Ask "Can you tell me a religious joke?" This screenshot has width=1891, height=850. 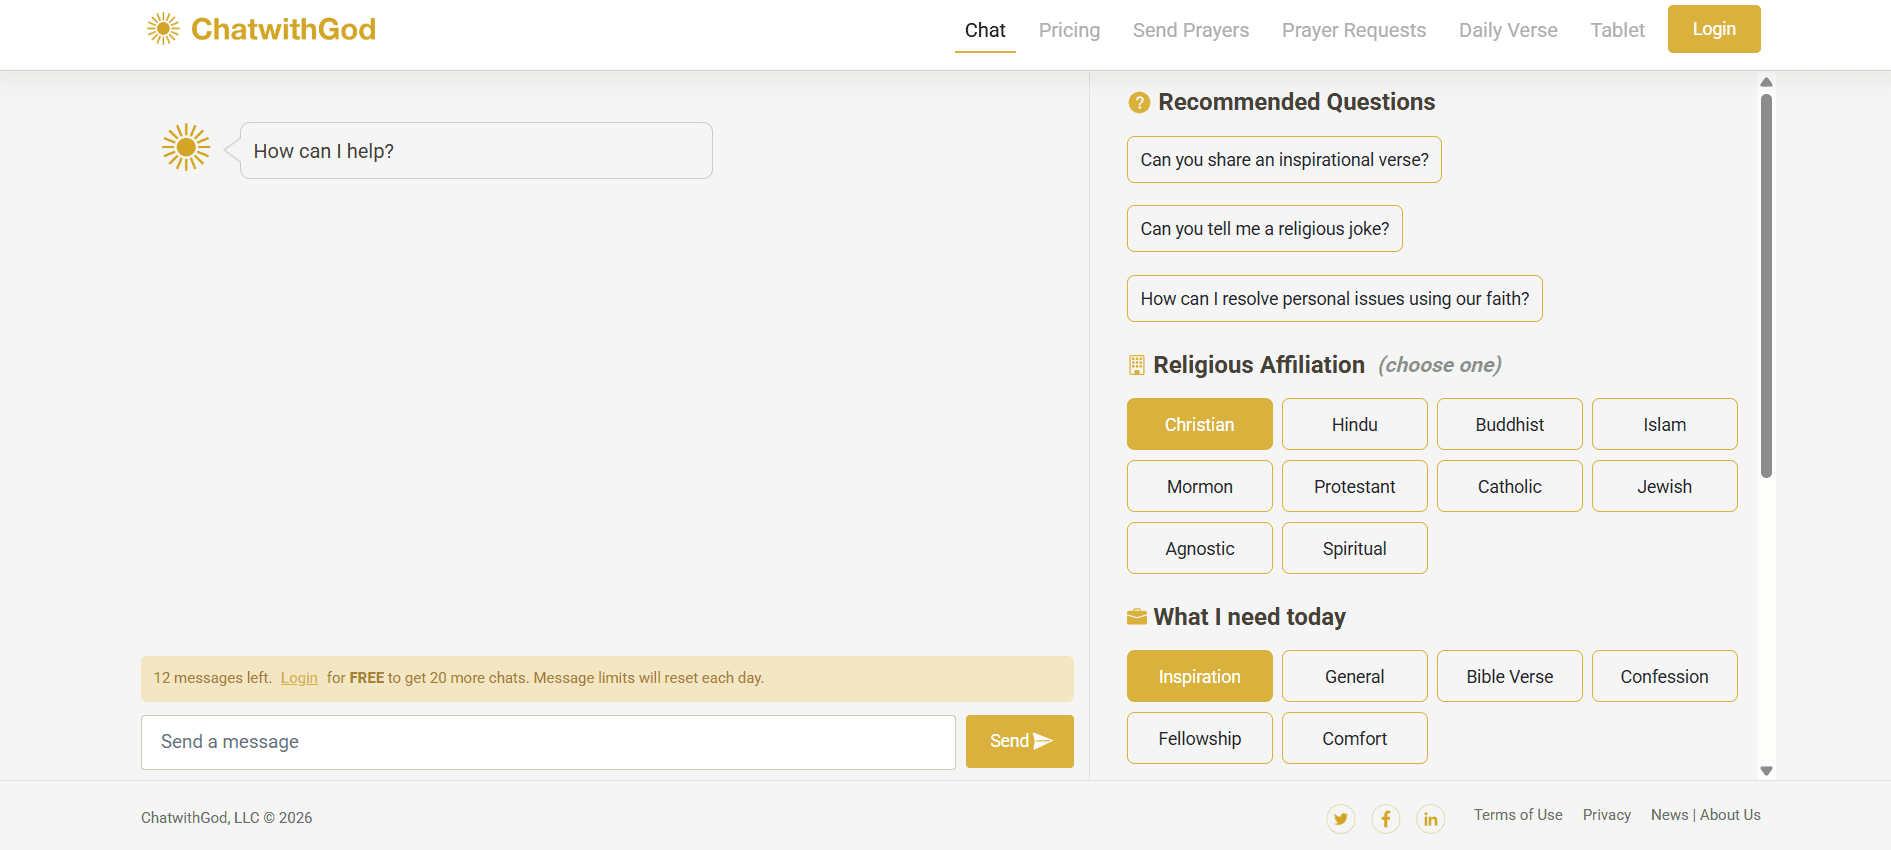[x=1264, y=229]
